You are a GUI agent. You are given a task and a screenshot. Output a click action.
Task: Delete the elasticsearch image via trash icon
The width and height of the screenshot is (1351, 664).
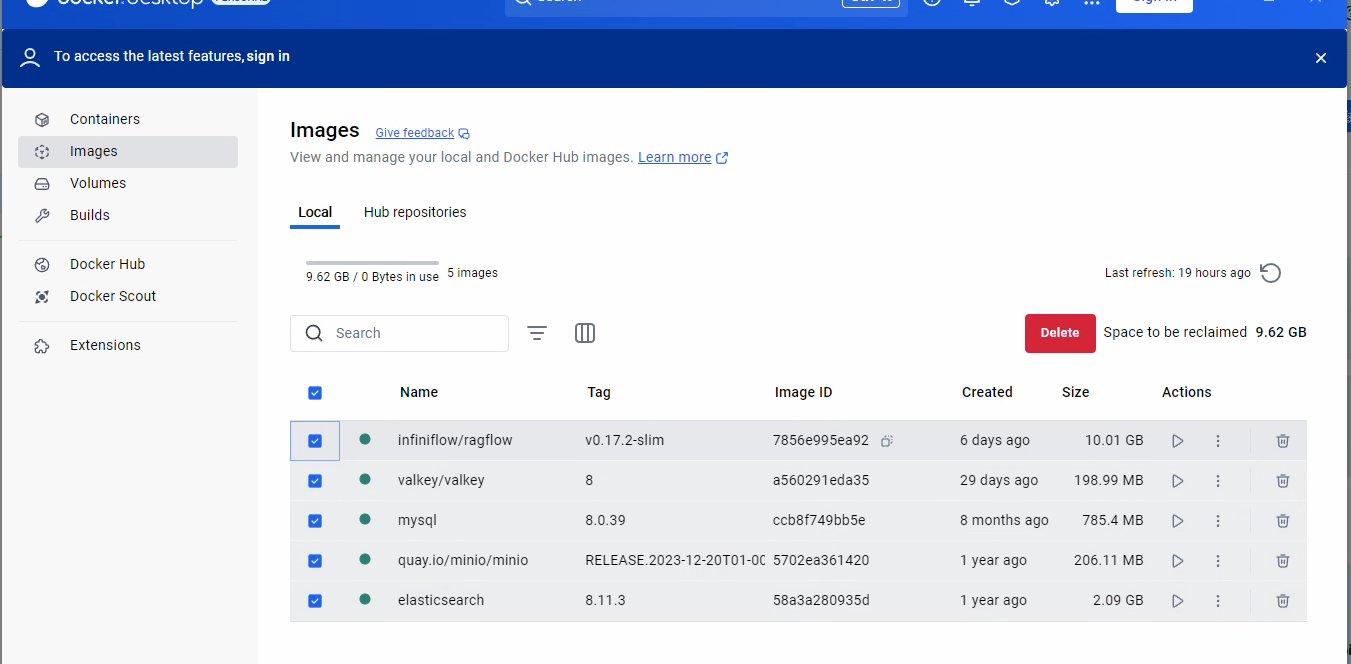[x=1283, y=601]
